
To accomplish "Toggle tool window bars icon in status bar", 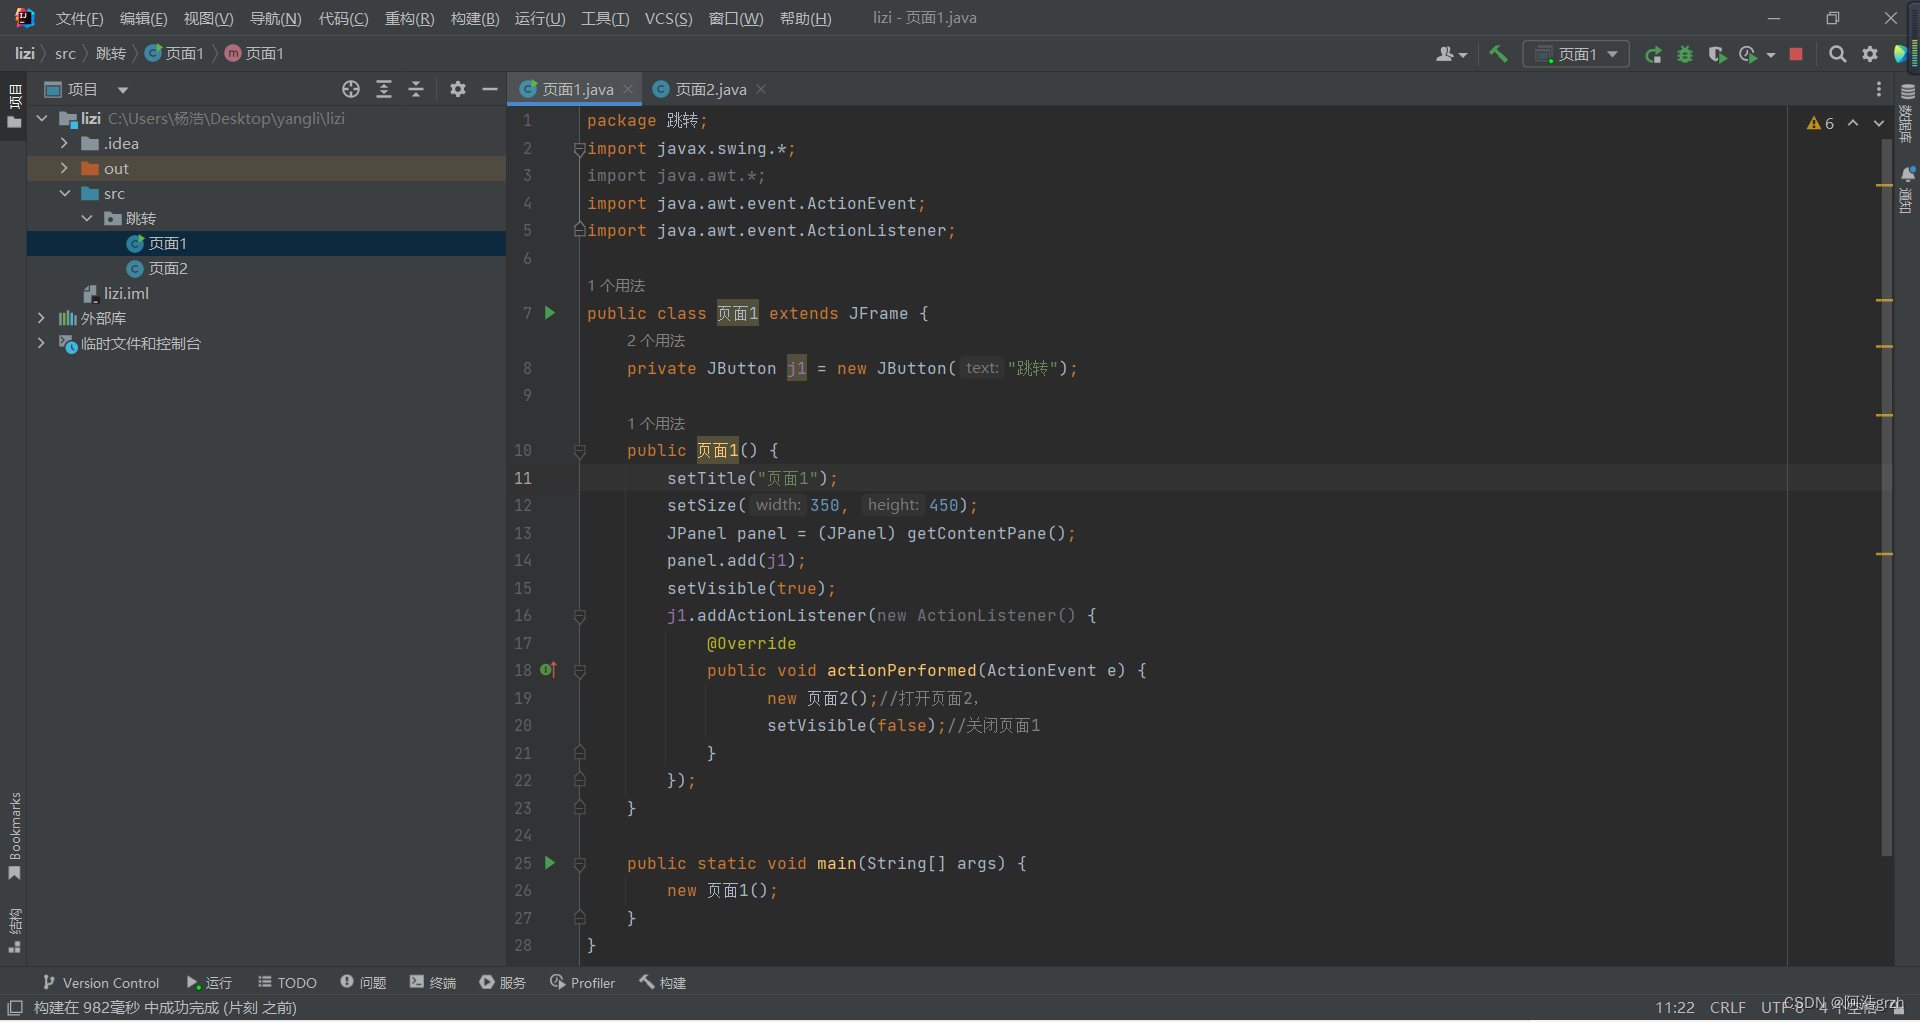I will point(15,1007).
